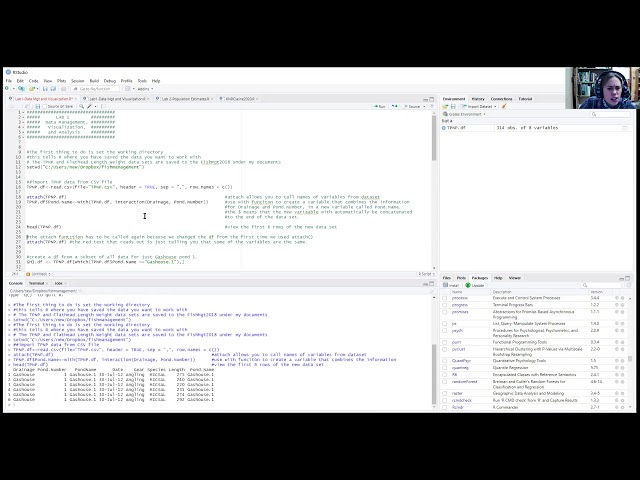Click the clear console icon

coord(432,291)
